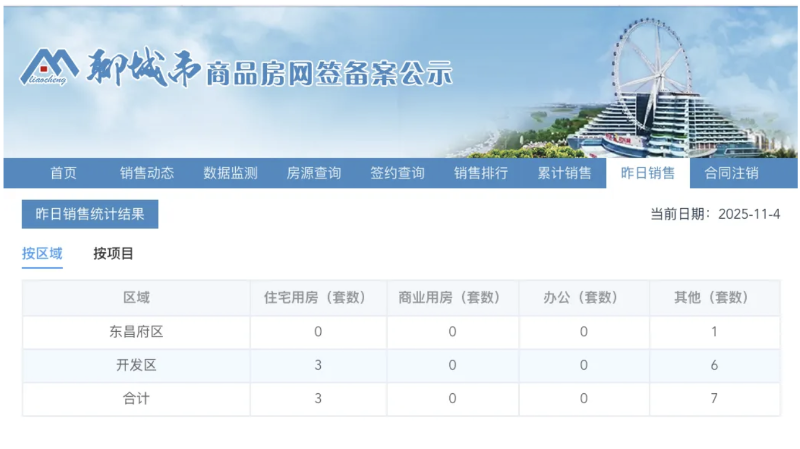The height and width of the screenshot is (449, 800).
Task: Click 东昌府区 other count 1
Action: [714, 332]
